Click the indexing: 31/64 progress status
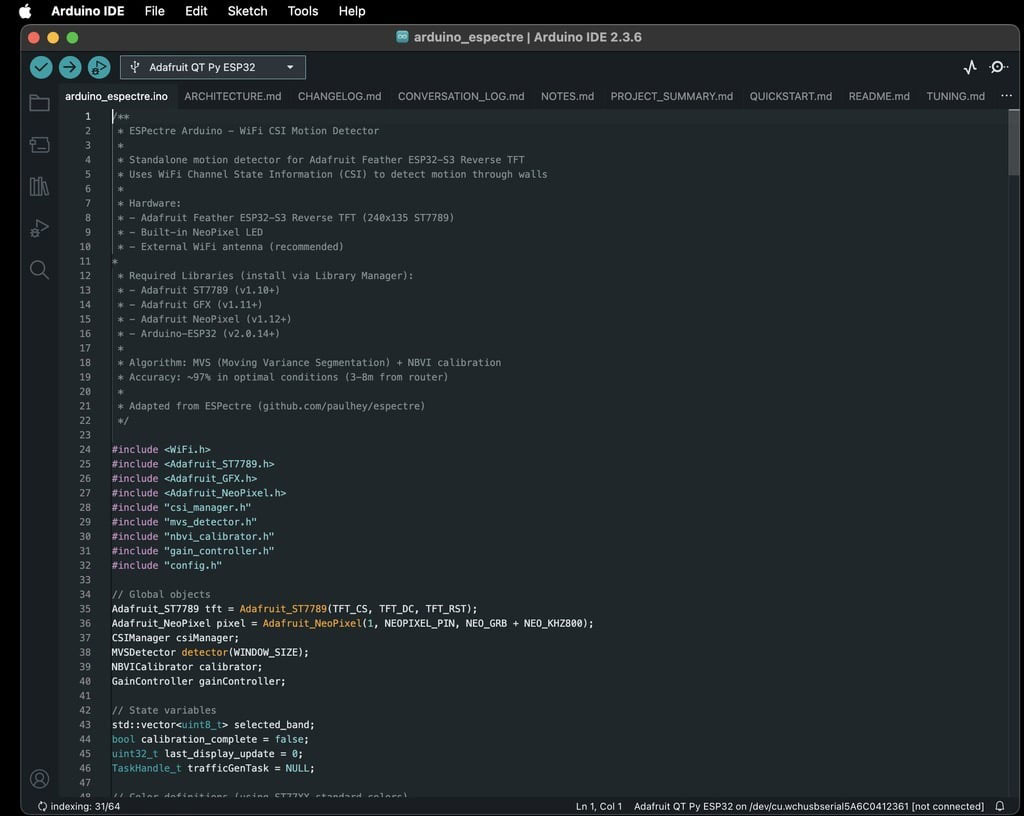 (x=79, y=806)
